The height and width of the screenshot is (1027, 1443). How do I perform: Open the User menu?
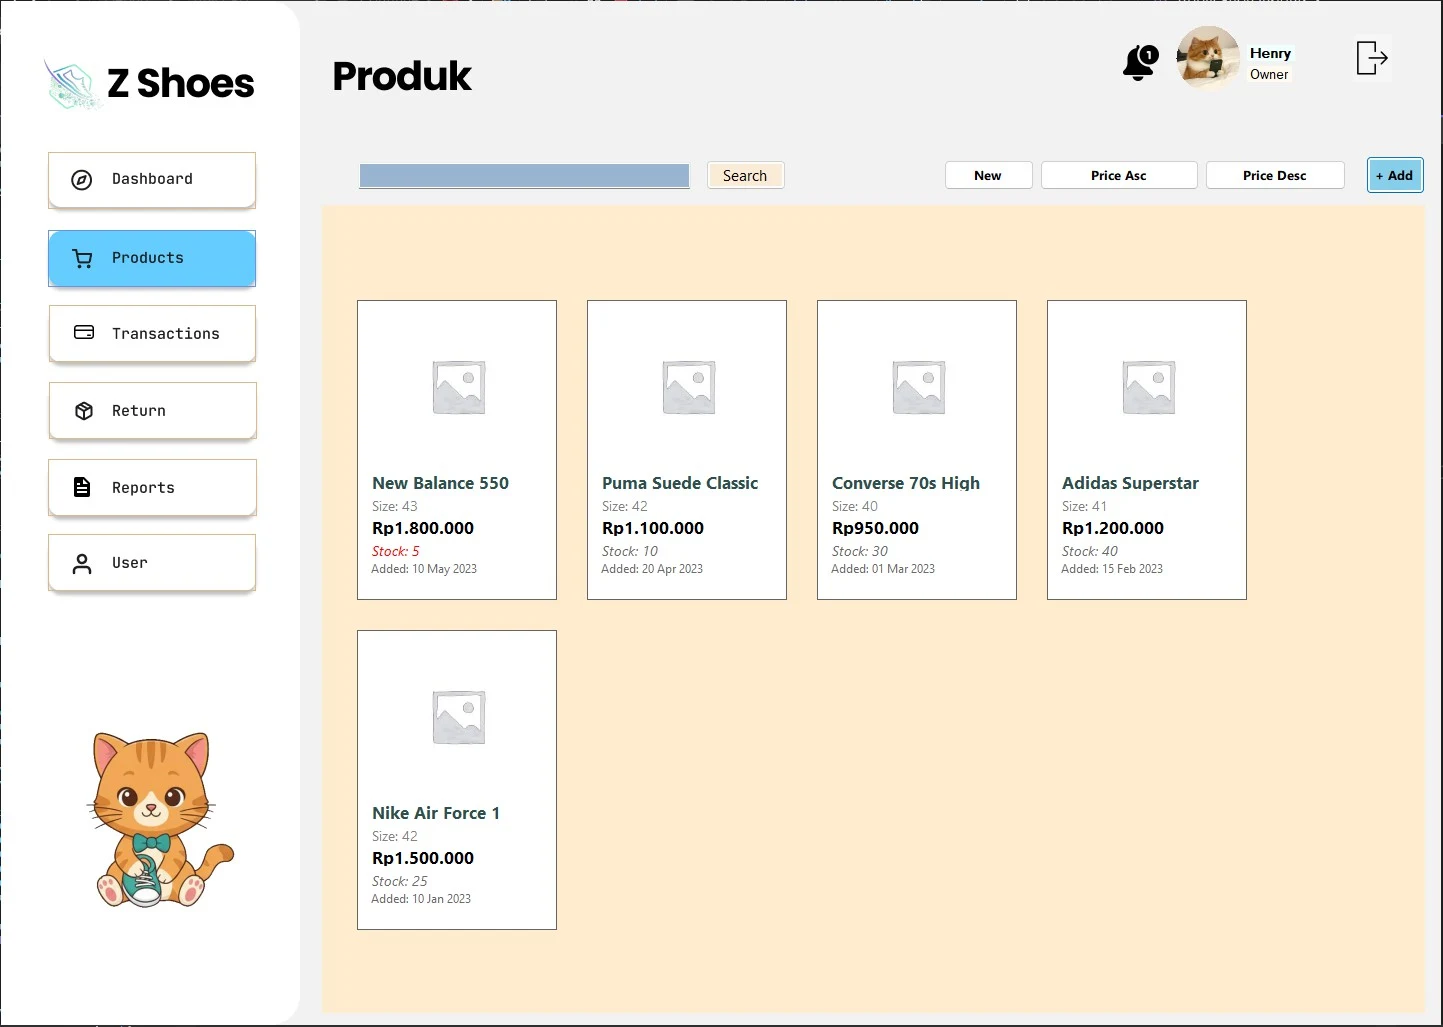tap(152, 563)
